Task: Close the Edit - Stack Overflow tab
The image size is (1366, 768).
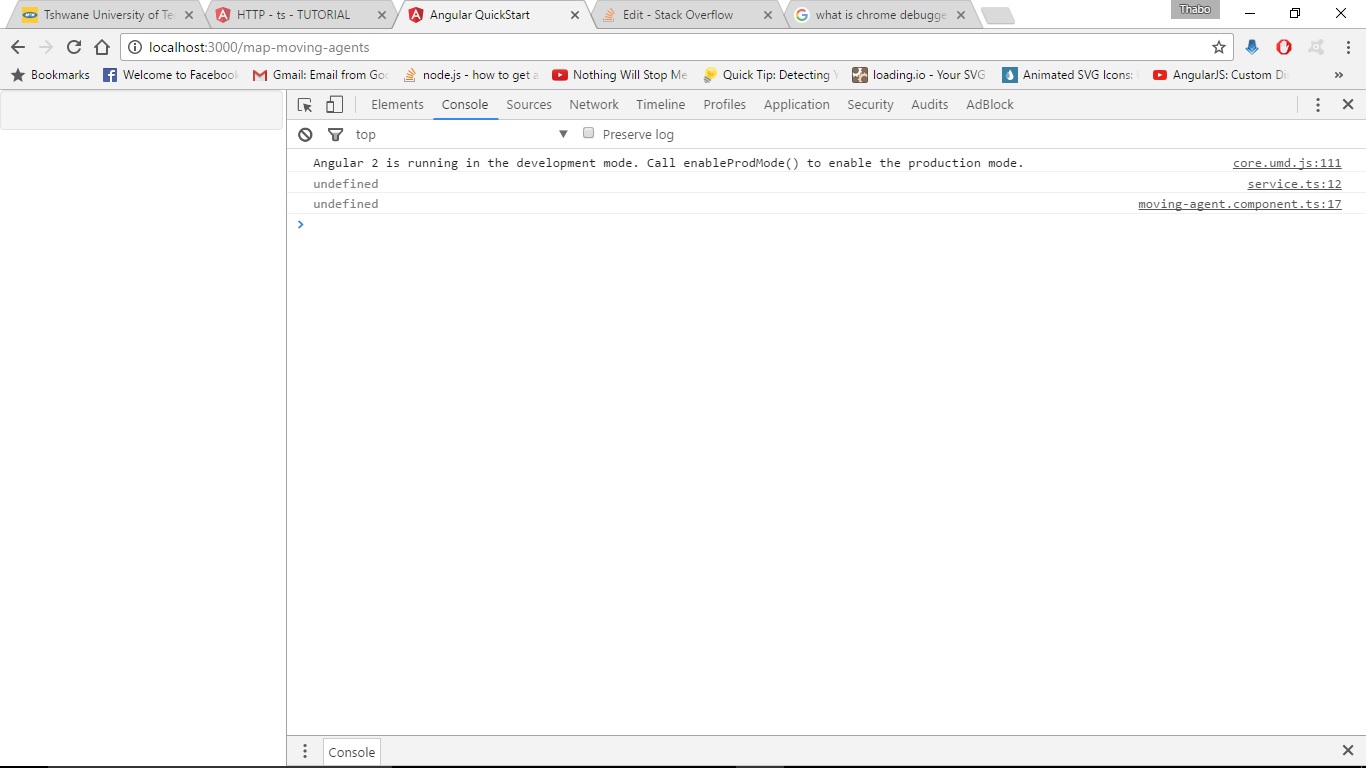Action: pyautogui.click(x=767, y=15)
